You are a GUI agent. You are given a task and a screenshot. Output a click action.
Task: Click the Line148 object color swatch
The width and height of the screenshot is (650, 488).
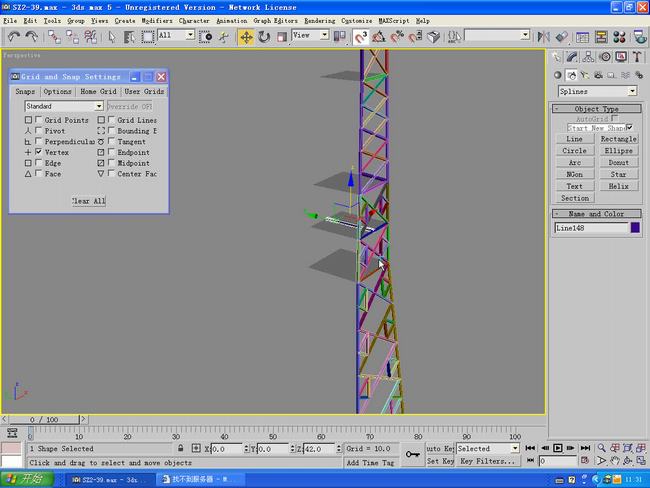(x=635, y=228)
